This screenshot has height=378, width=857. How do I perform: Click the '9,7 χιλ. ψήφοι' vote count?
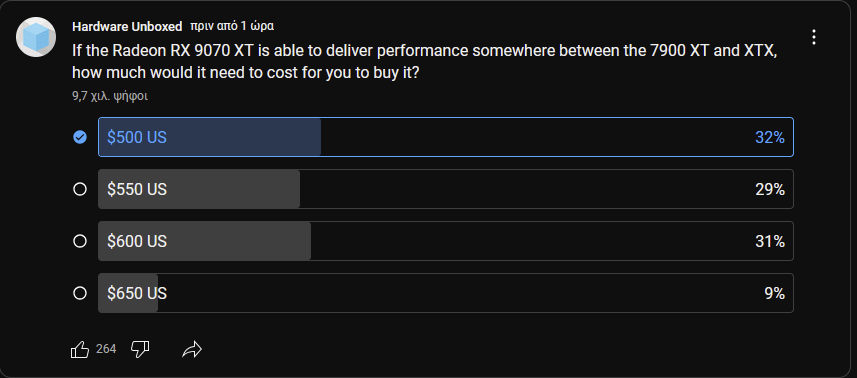(110, 97)
